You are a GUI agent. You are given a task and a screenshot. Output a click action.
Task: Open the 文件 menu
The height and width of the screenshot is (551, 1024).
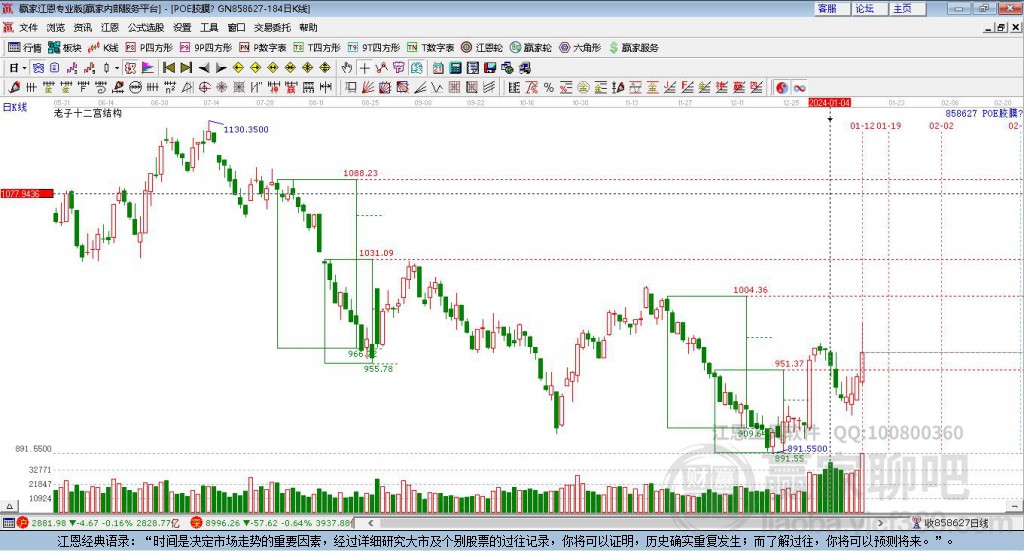(x=28, y=27)
